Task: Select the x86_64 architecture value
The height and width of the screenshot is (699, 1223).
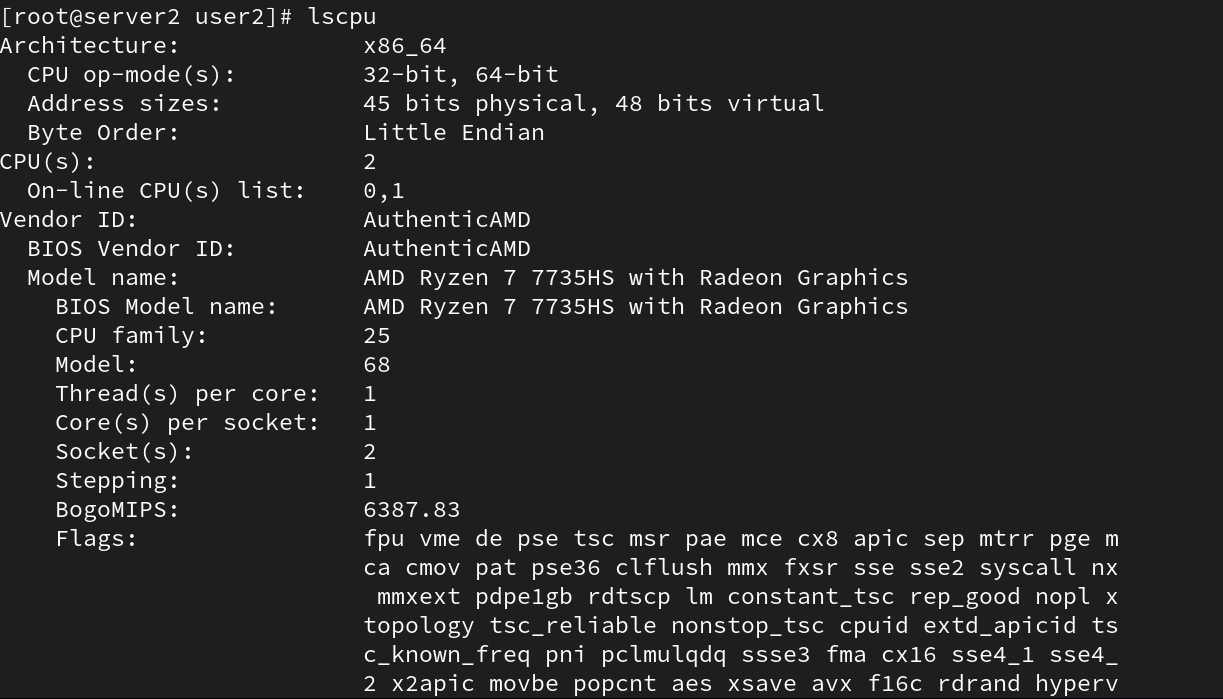Action: pyautogui.click(x=405, y=46)
